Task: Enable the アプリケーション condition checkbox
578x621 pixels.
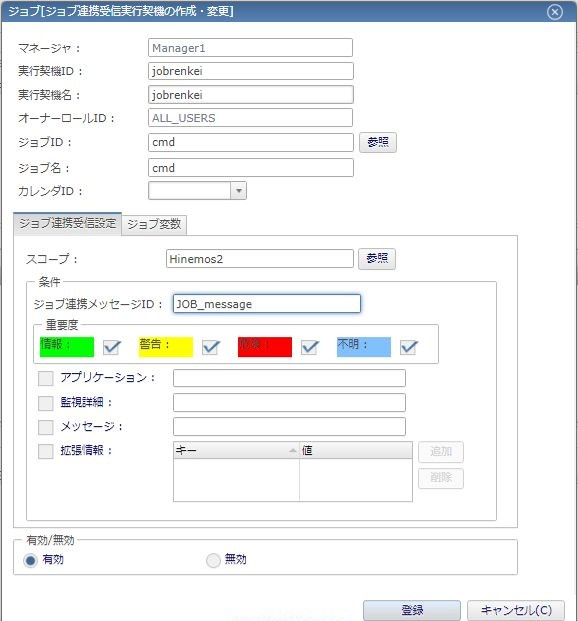Action: click(x=46, y=378)
